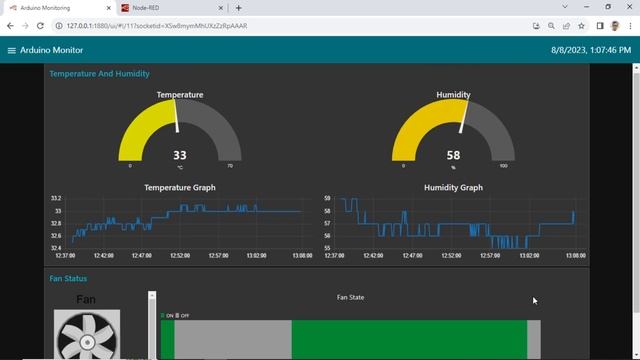The height and width of the screenshot is (360, 640).
Task: Click the Humidity gauge
Action: [x=453, y=131]
